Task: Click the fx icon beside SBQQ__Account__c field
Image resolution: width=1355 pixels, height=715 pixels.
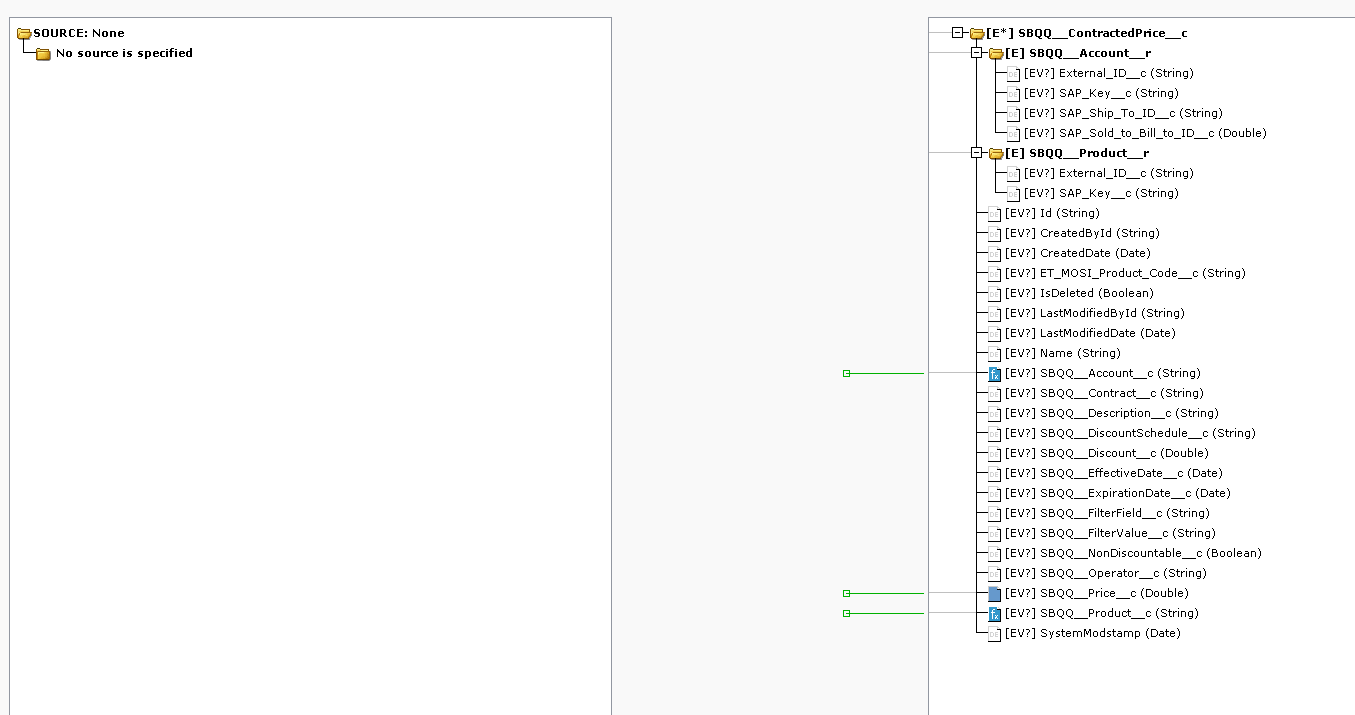Action: 994,374
